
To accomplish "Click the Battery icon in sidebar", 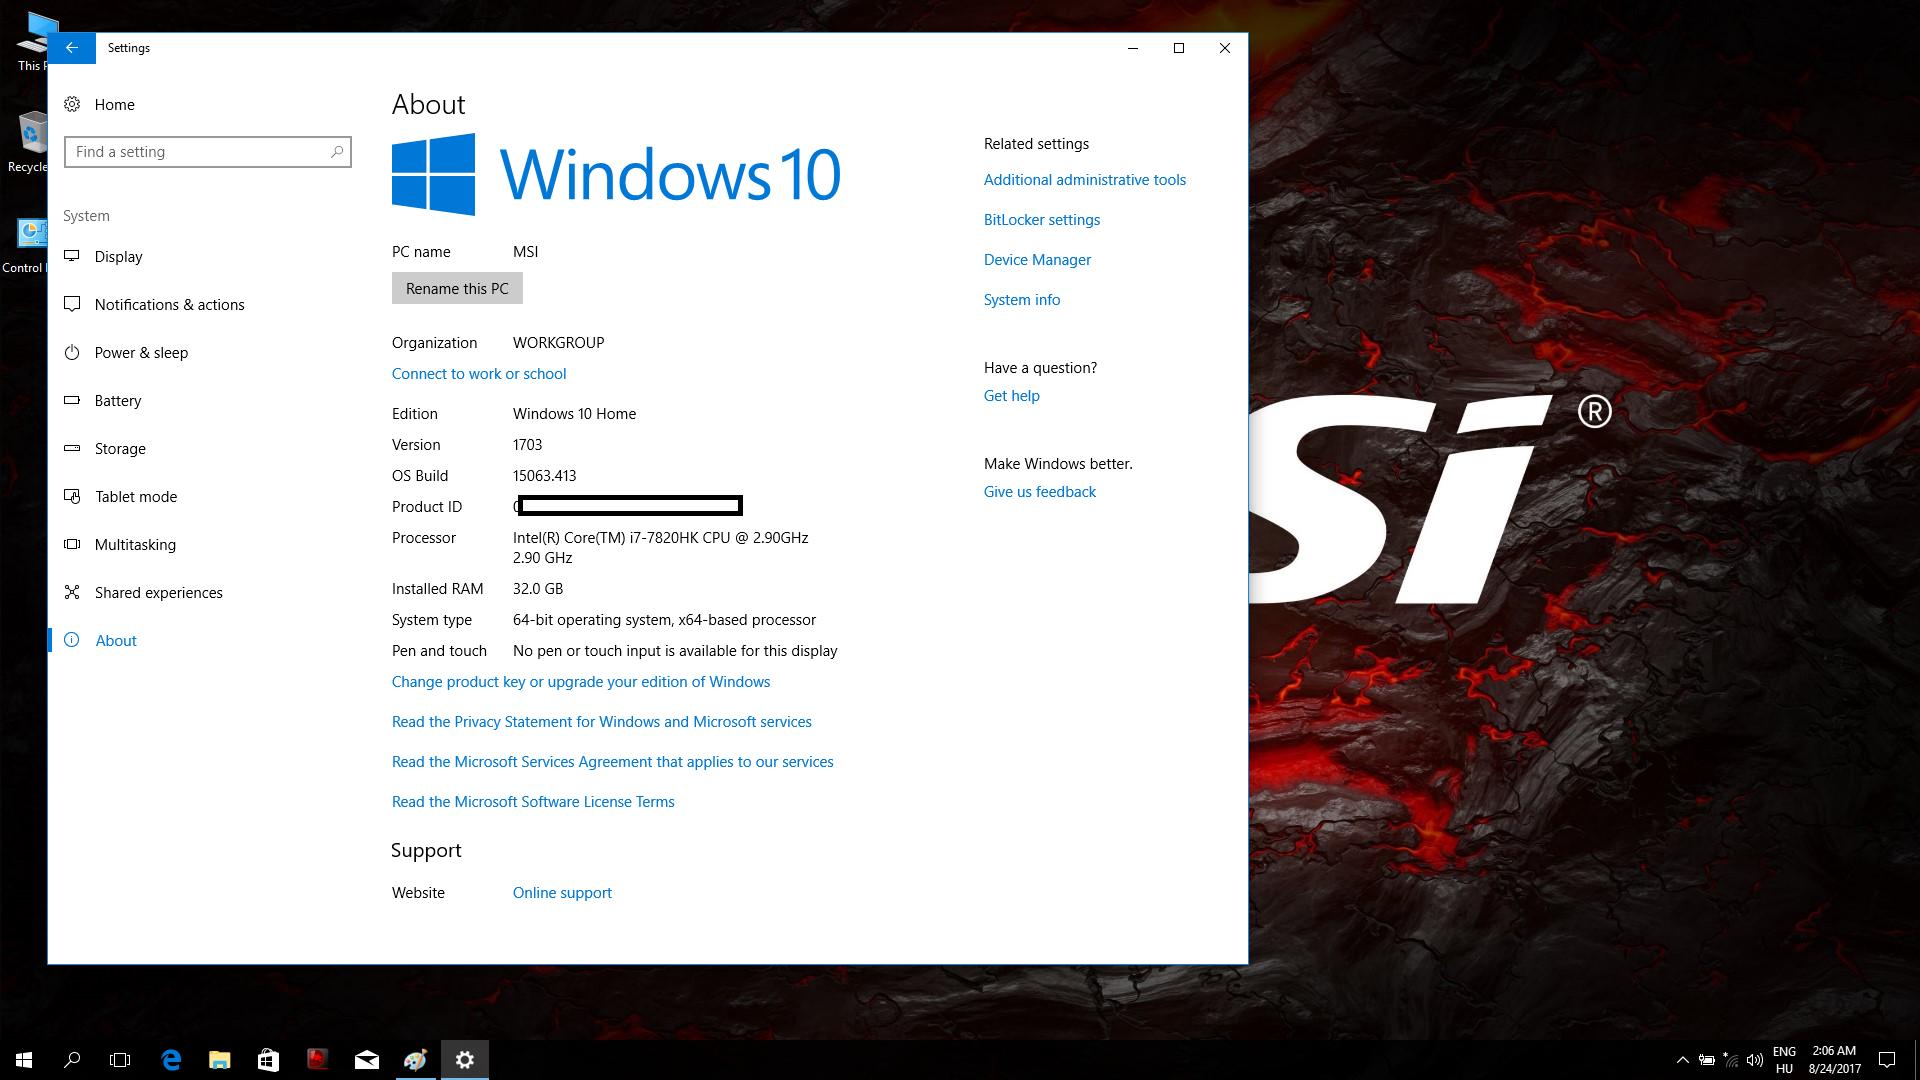I will coord(72,400).
